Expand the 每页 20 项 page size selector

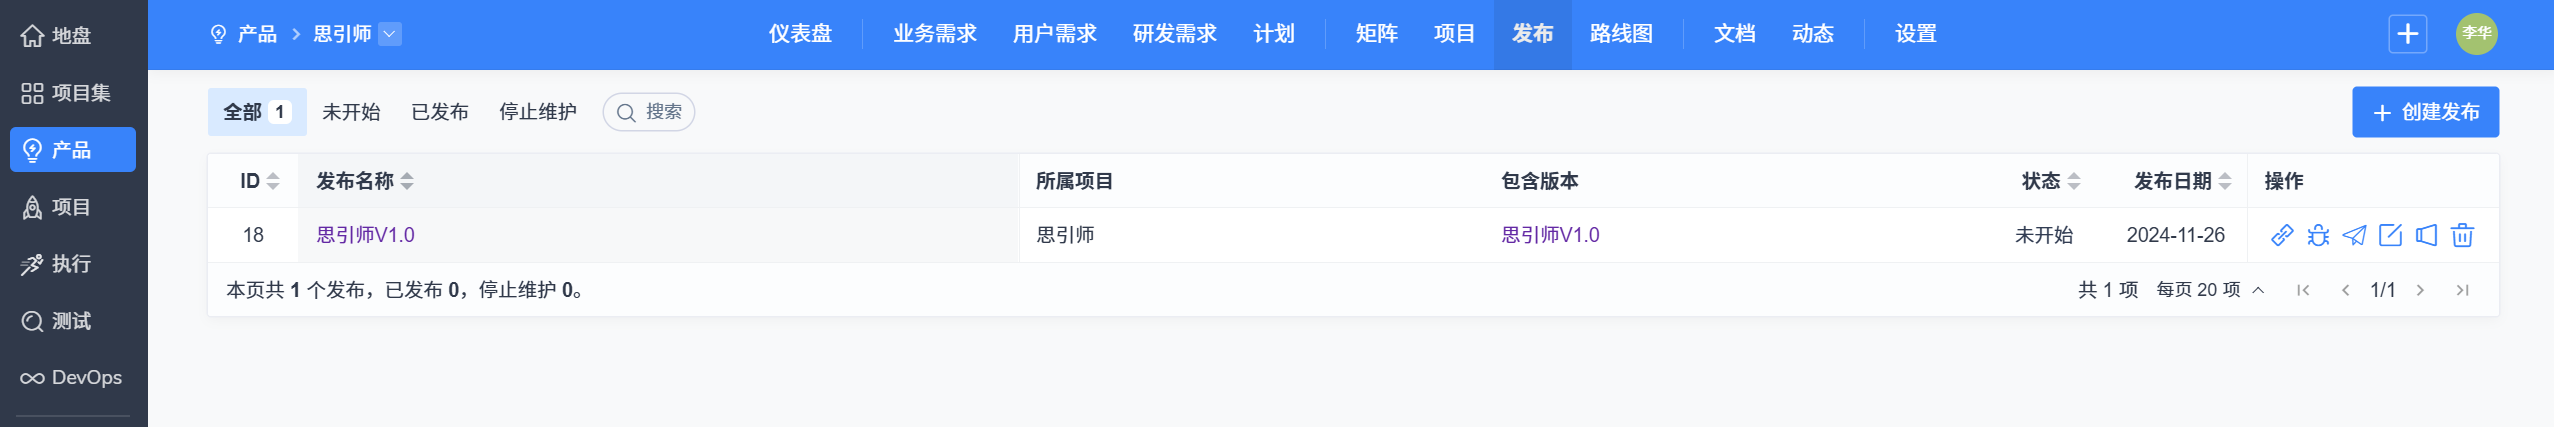[x=2210, y=290]
